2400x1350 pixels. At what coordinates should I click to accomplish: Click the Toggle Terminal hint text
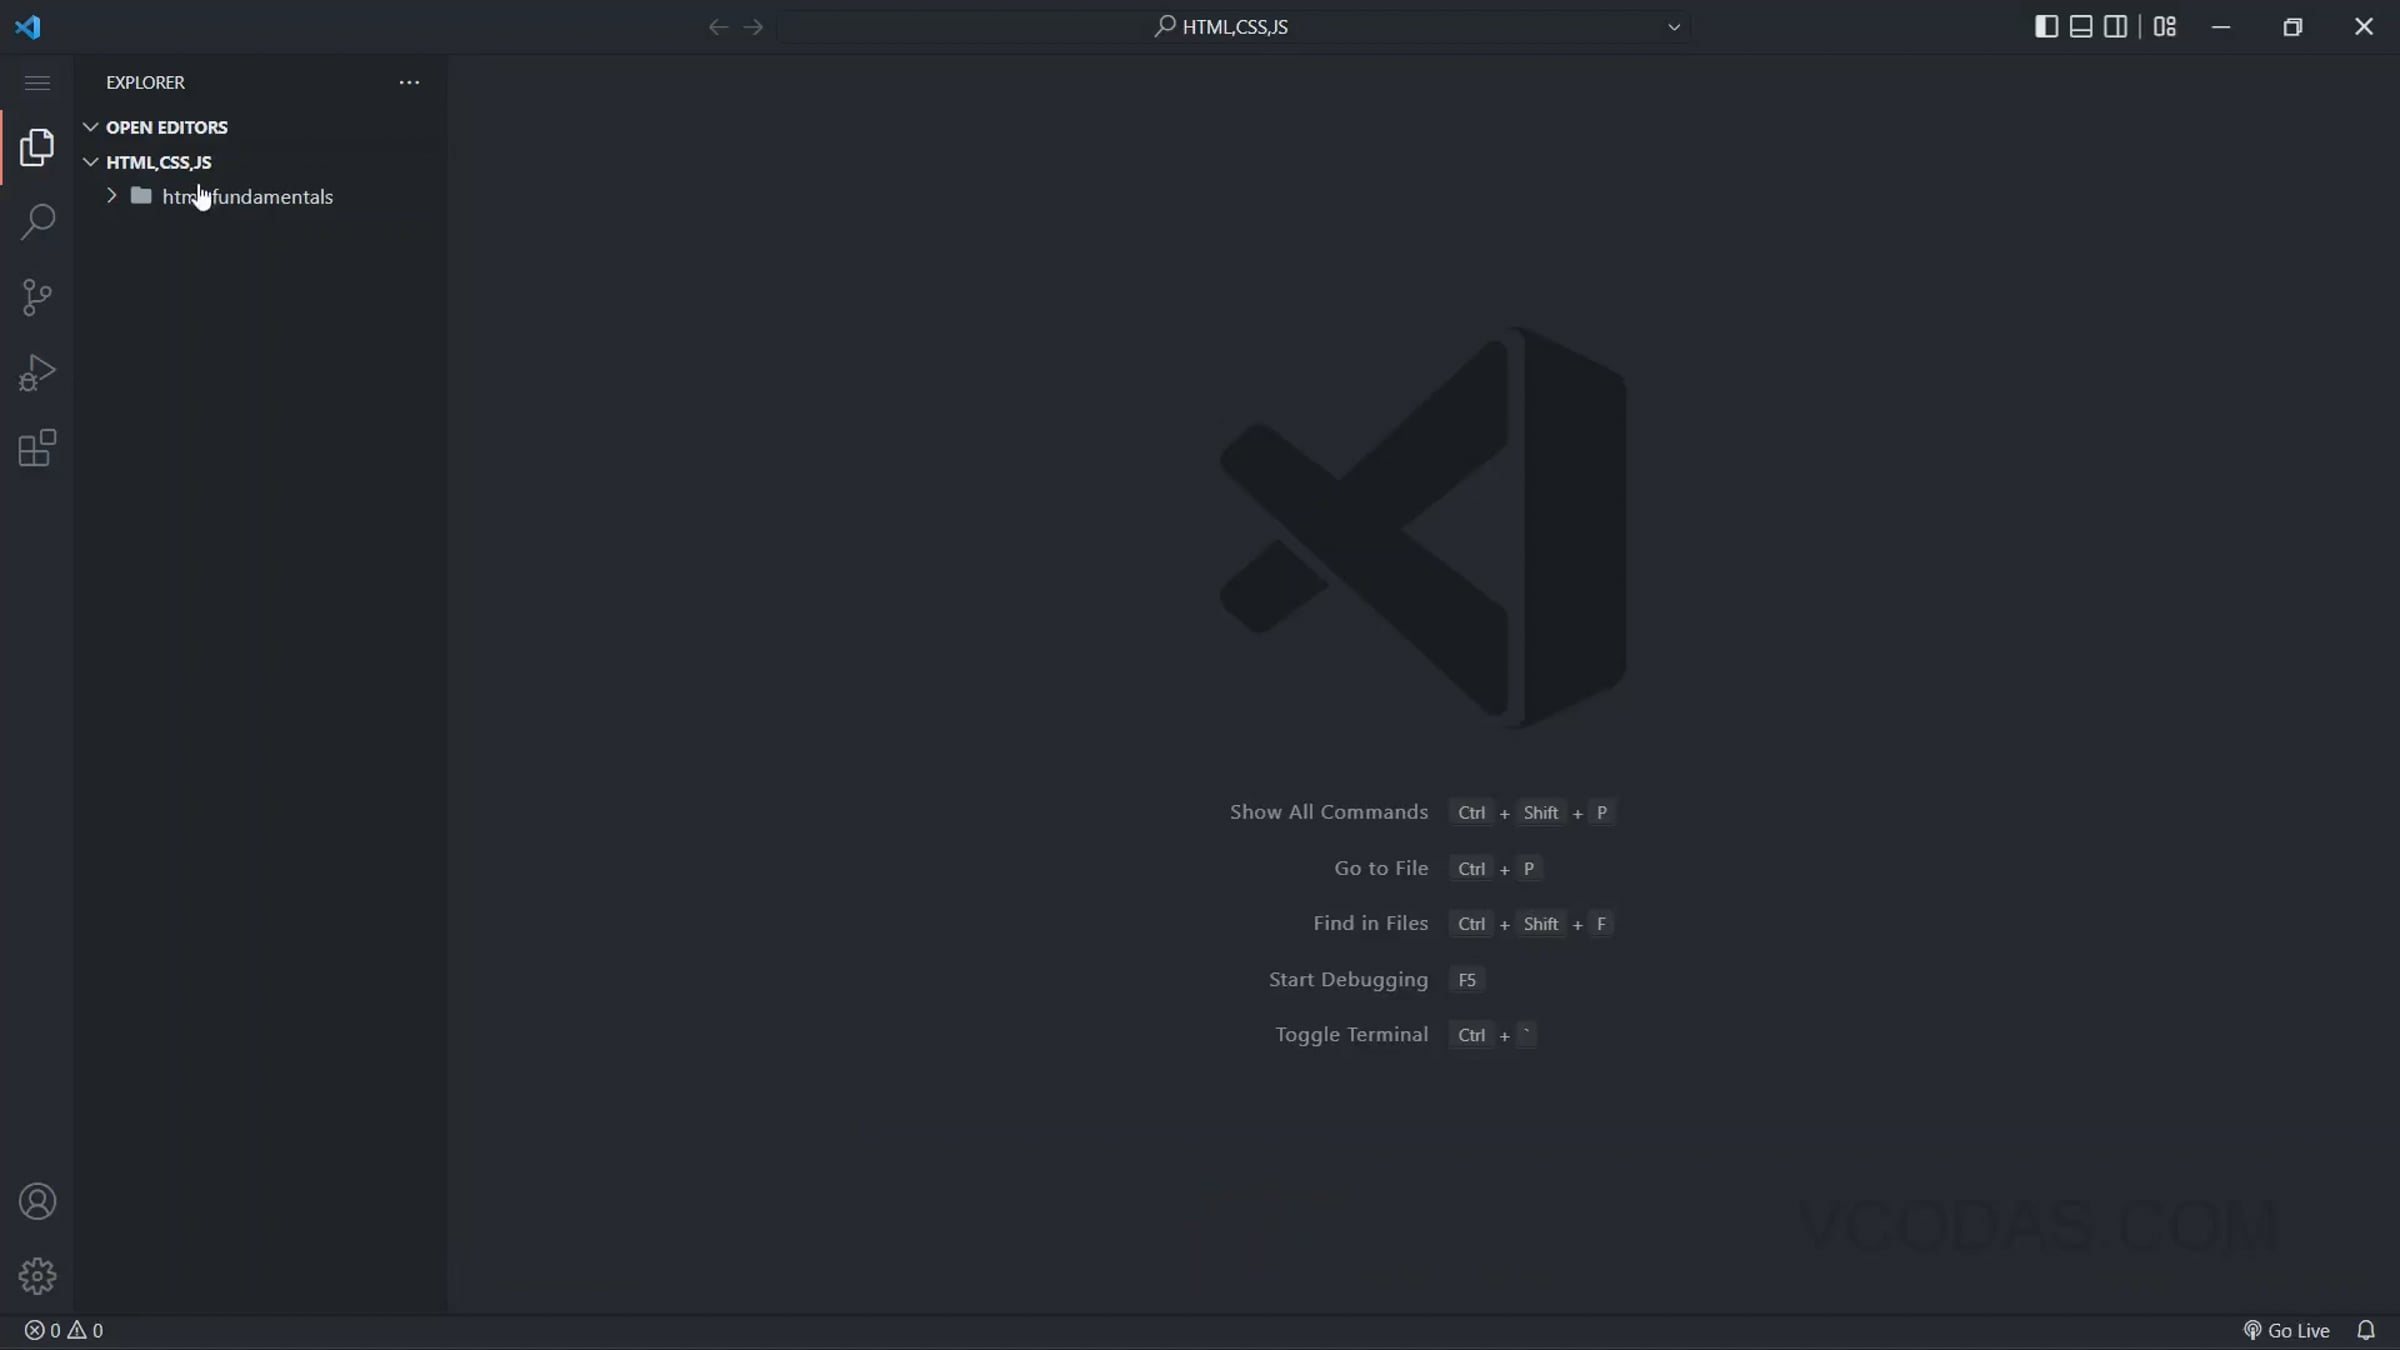pyautogui.click(x=1351, y=1034)
